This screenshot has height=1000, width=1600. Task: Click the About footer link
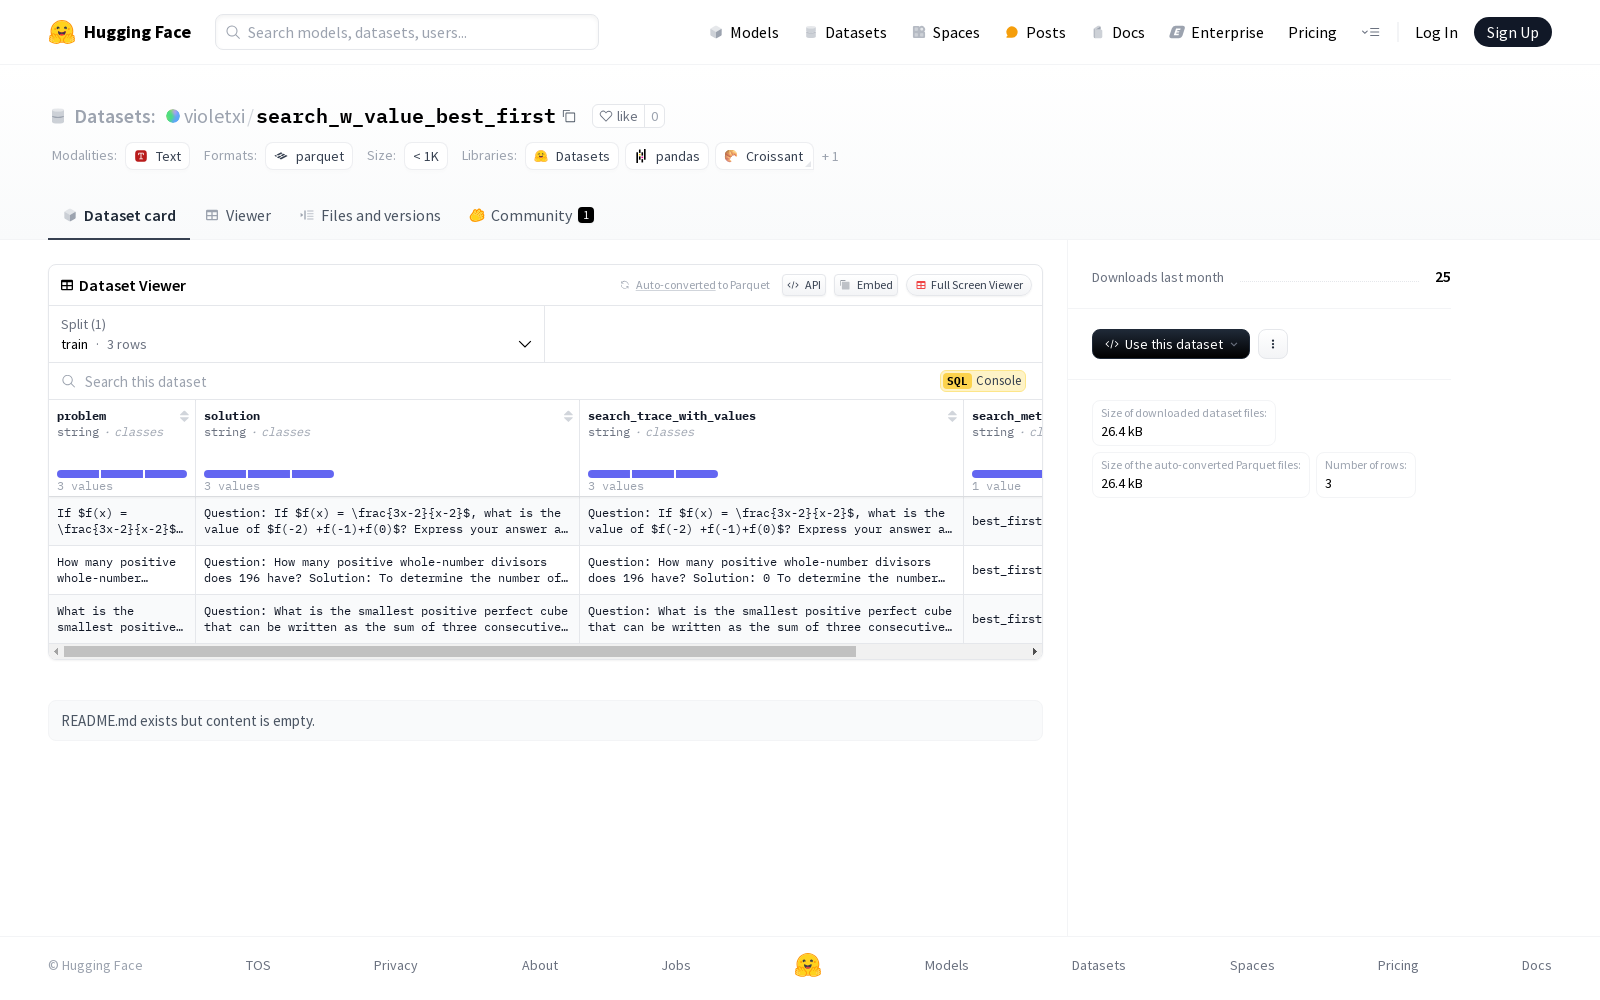pos(540,965)
